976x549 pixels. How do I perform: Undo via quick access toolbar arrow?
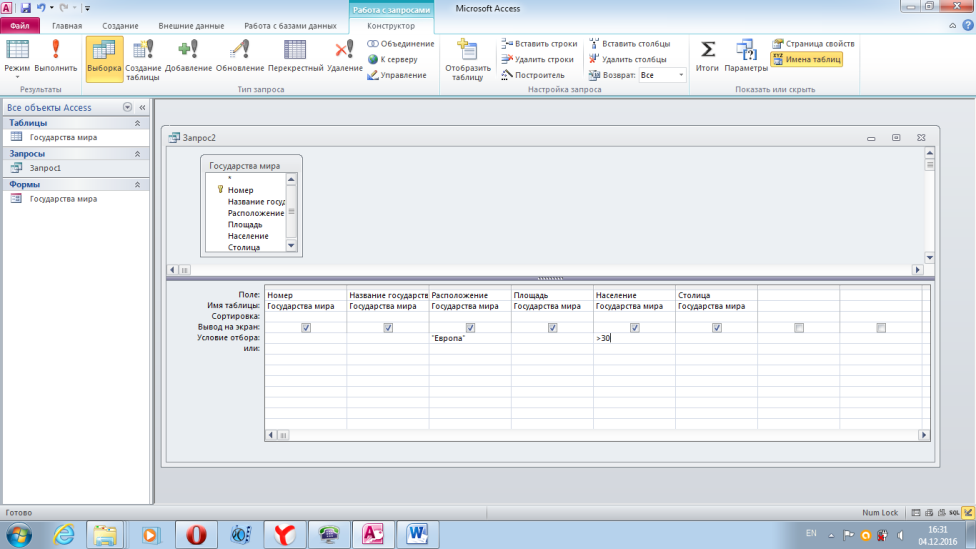[x=41, y=8]
